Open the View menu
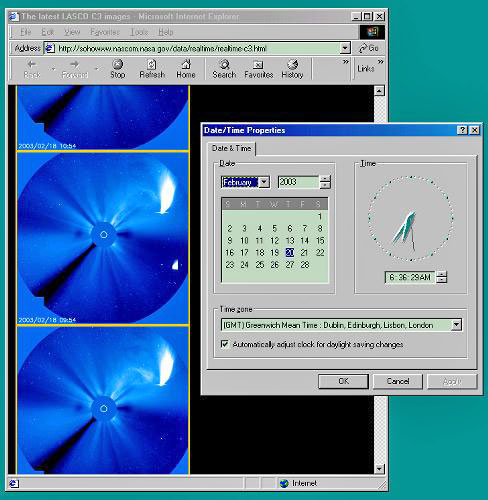This screenshot has width=488, height=500. tap(72, 32)
